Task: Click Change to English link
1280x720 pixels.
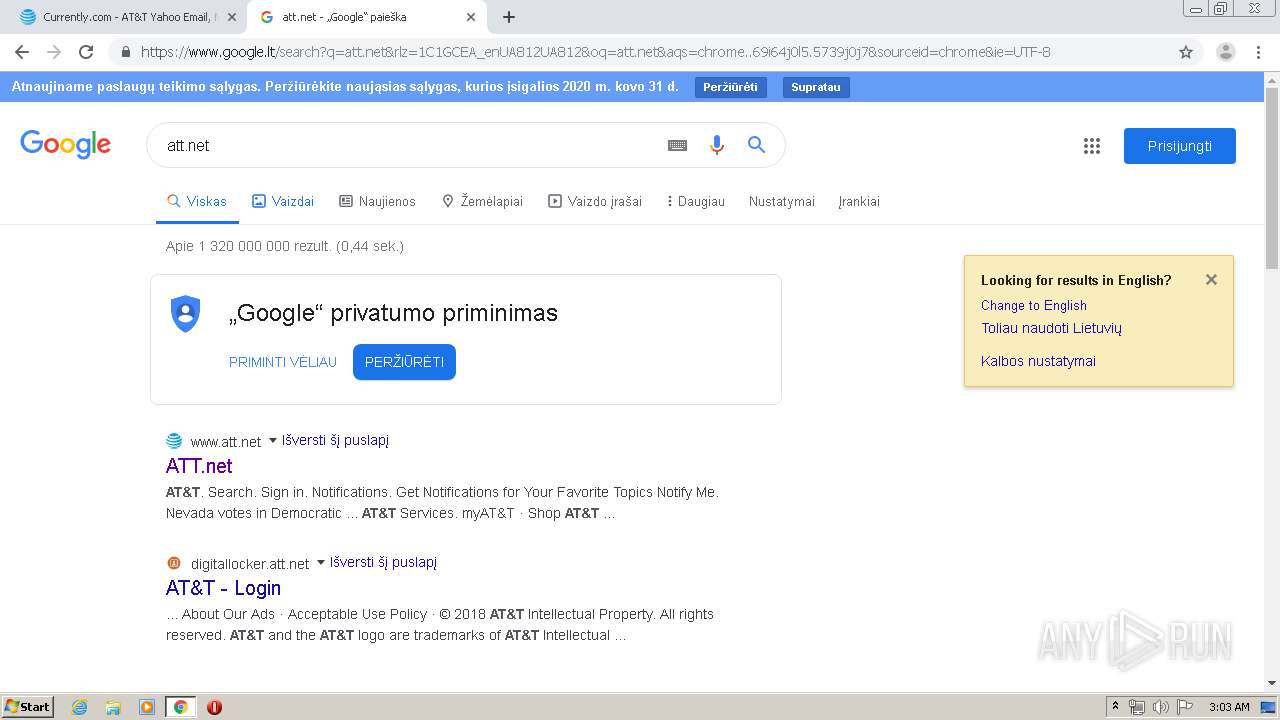Action: pos(1034,305)
